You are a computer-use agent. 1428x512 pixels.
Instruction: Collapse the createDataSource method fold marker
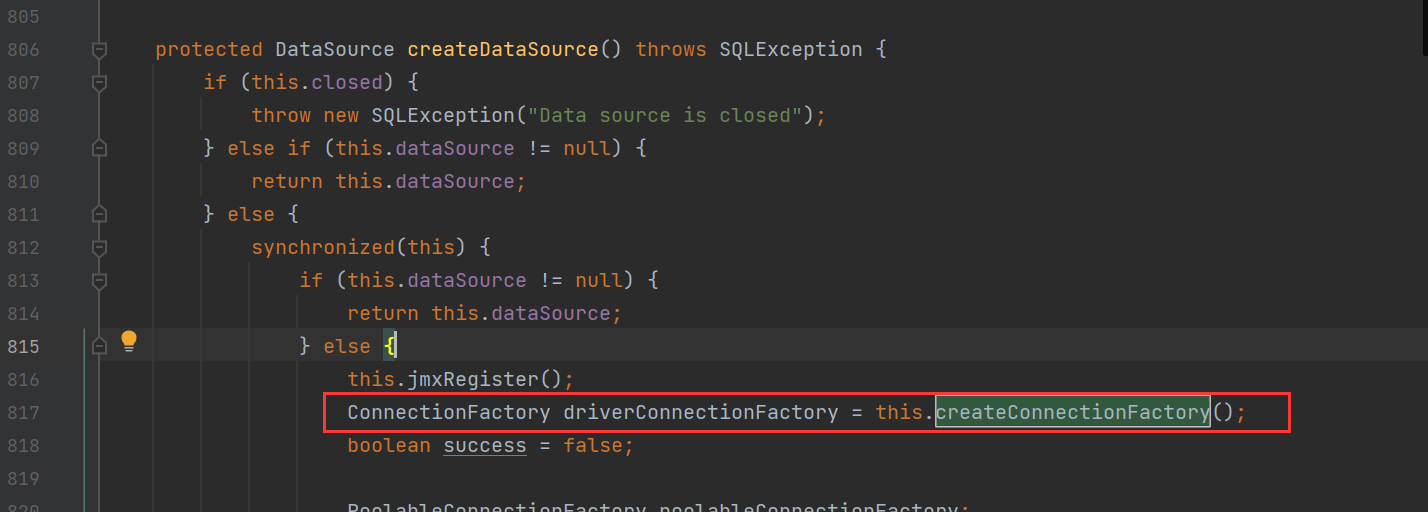99,49
